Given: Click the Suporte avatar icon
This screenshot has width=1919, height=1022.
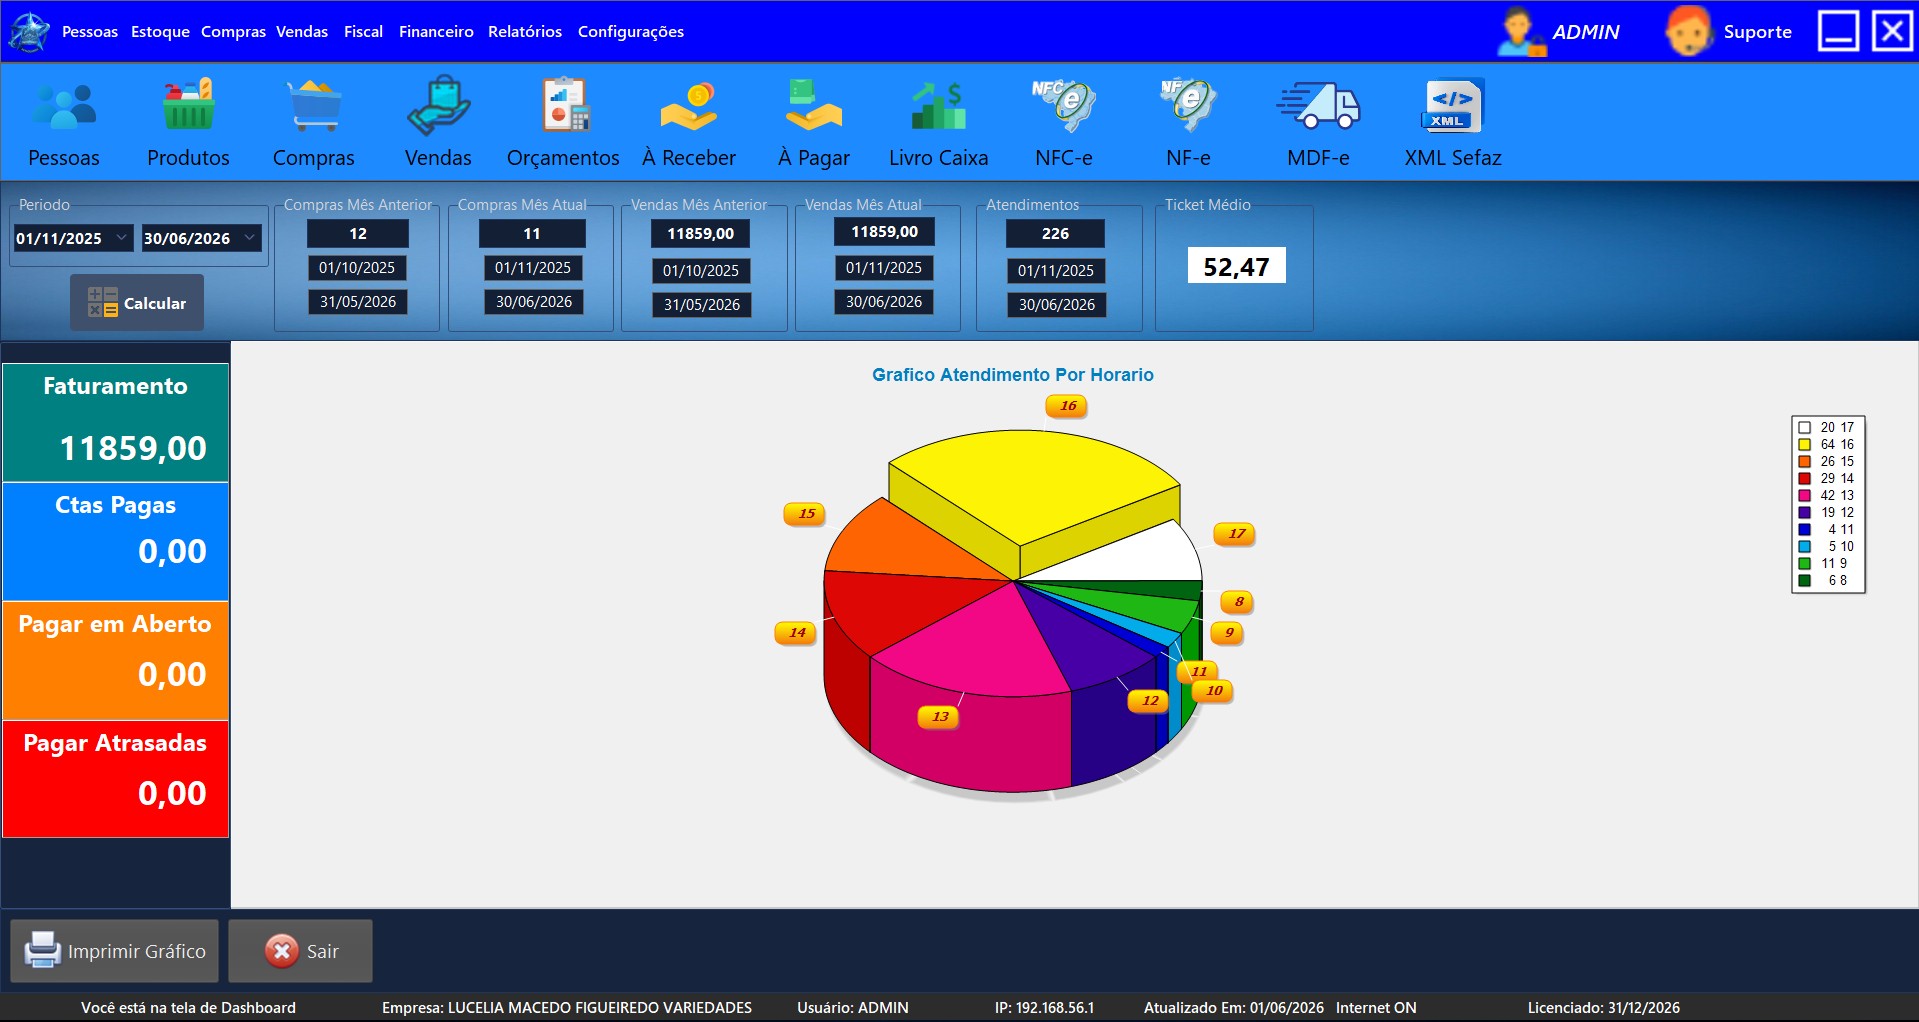Looking at the screenshot, I should click(1688, 31).
